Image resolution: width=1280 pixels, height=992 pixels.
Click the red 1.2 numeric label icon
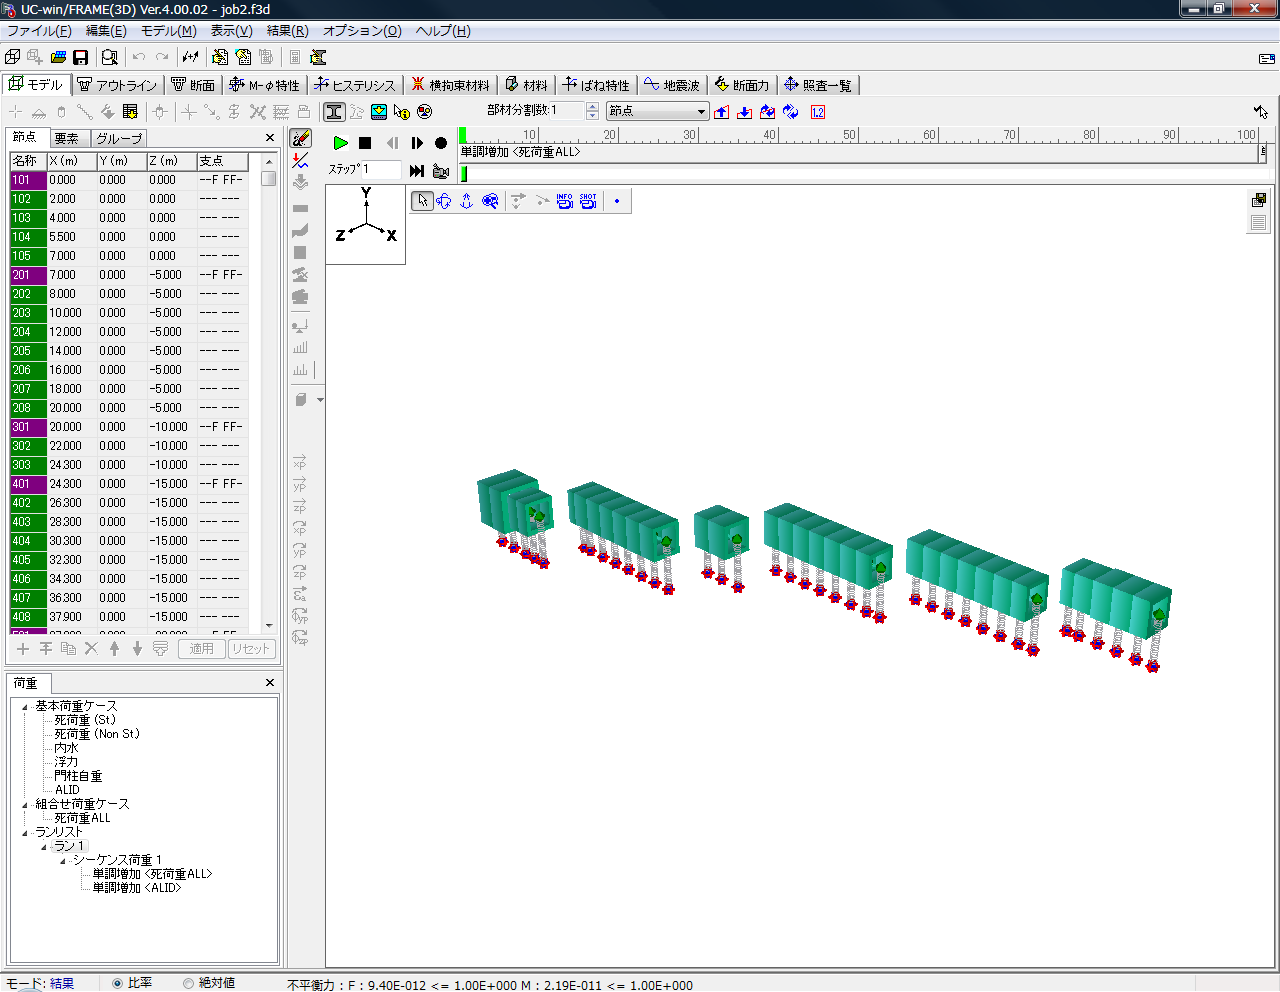coord(818,112)
